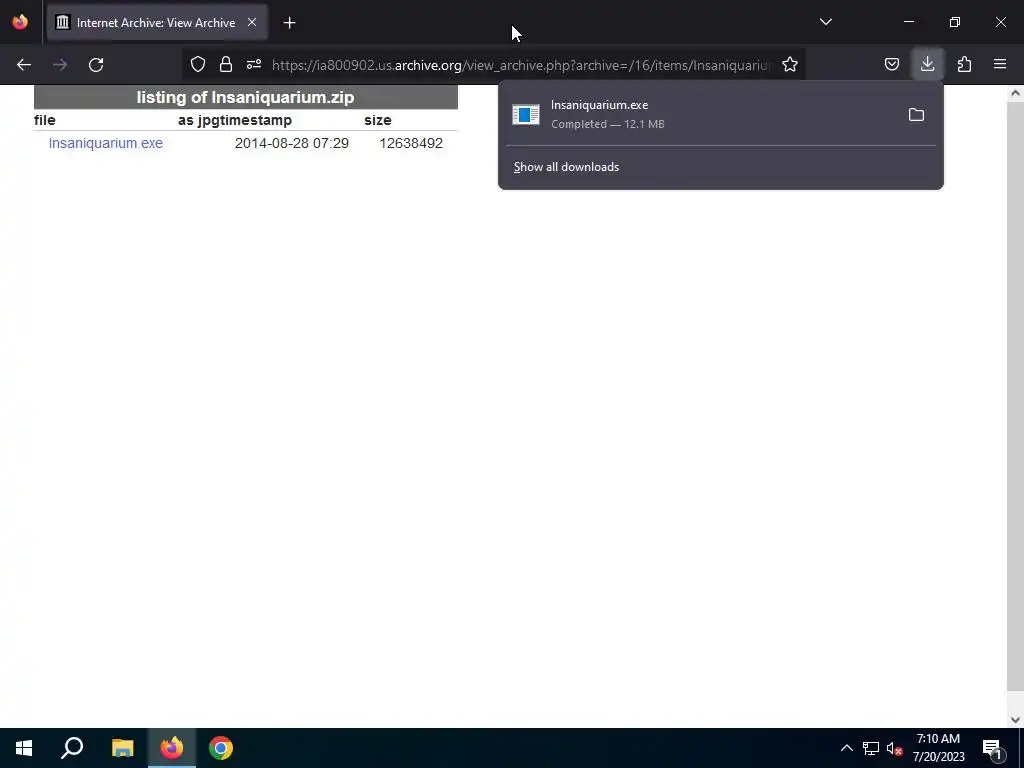Save page to Pocket
Viewport: 1024px width, 768px height.
pos(891,64)
